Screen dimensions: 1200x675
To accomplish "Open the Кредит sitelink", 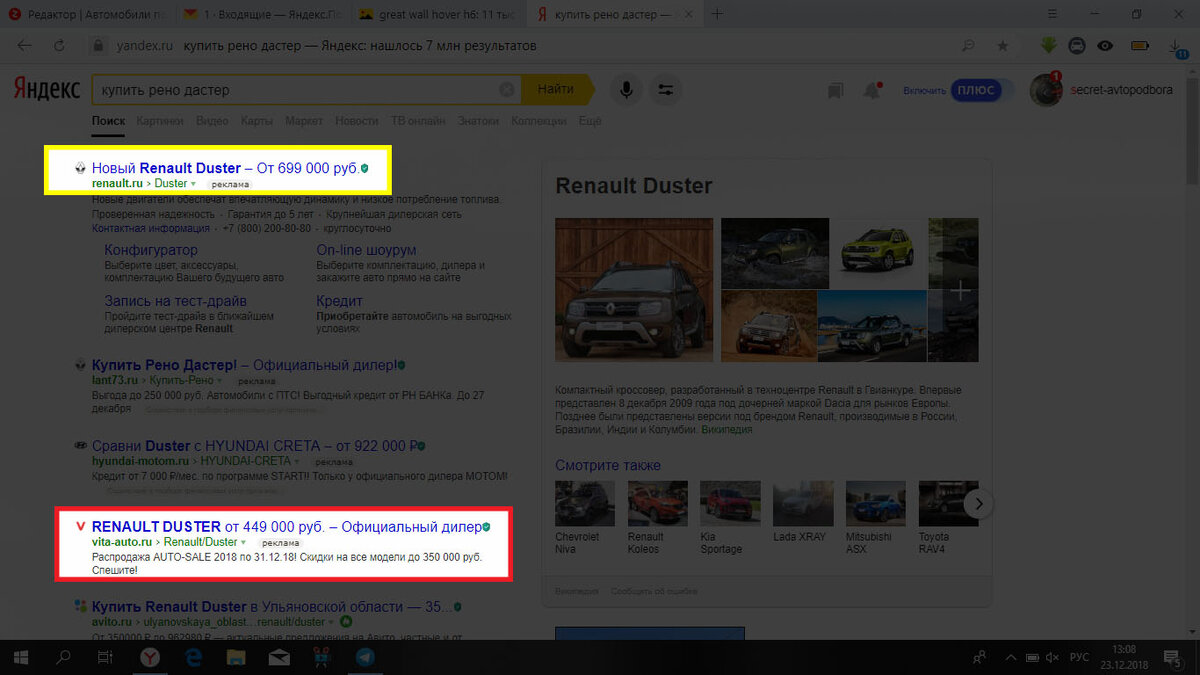I will pos(339,300).
